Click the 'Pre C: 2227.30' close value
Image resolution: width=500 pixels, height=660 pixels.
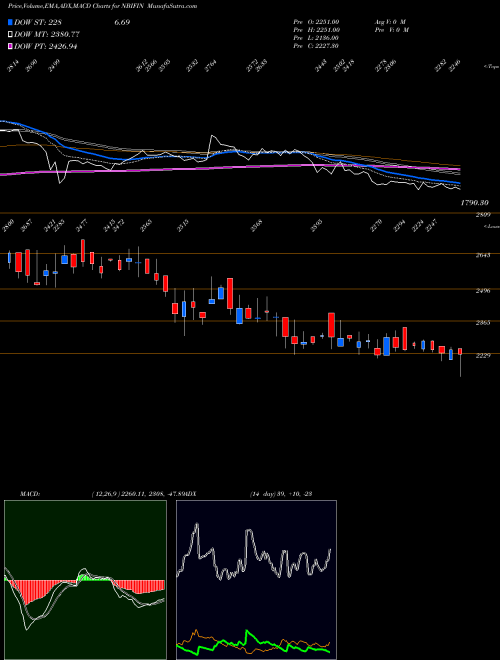(x=316, y=46)
